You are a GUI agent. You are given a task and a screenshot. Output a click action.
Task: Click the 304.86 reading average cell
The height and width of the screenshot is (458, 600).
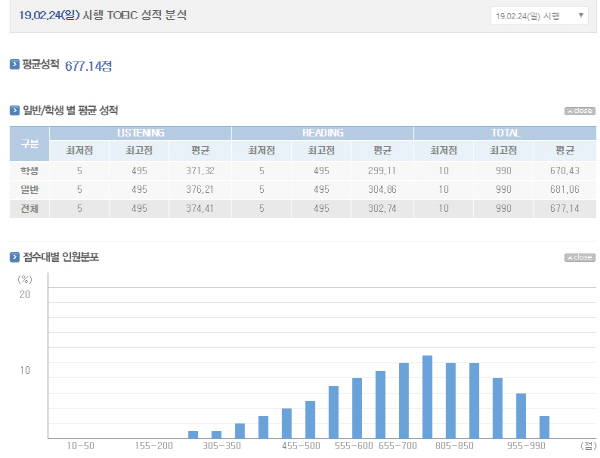point(382,189)
